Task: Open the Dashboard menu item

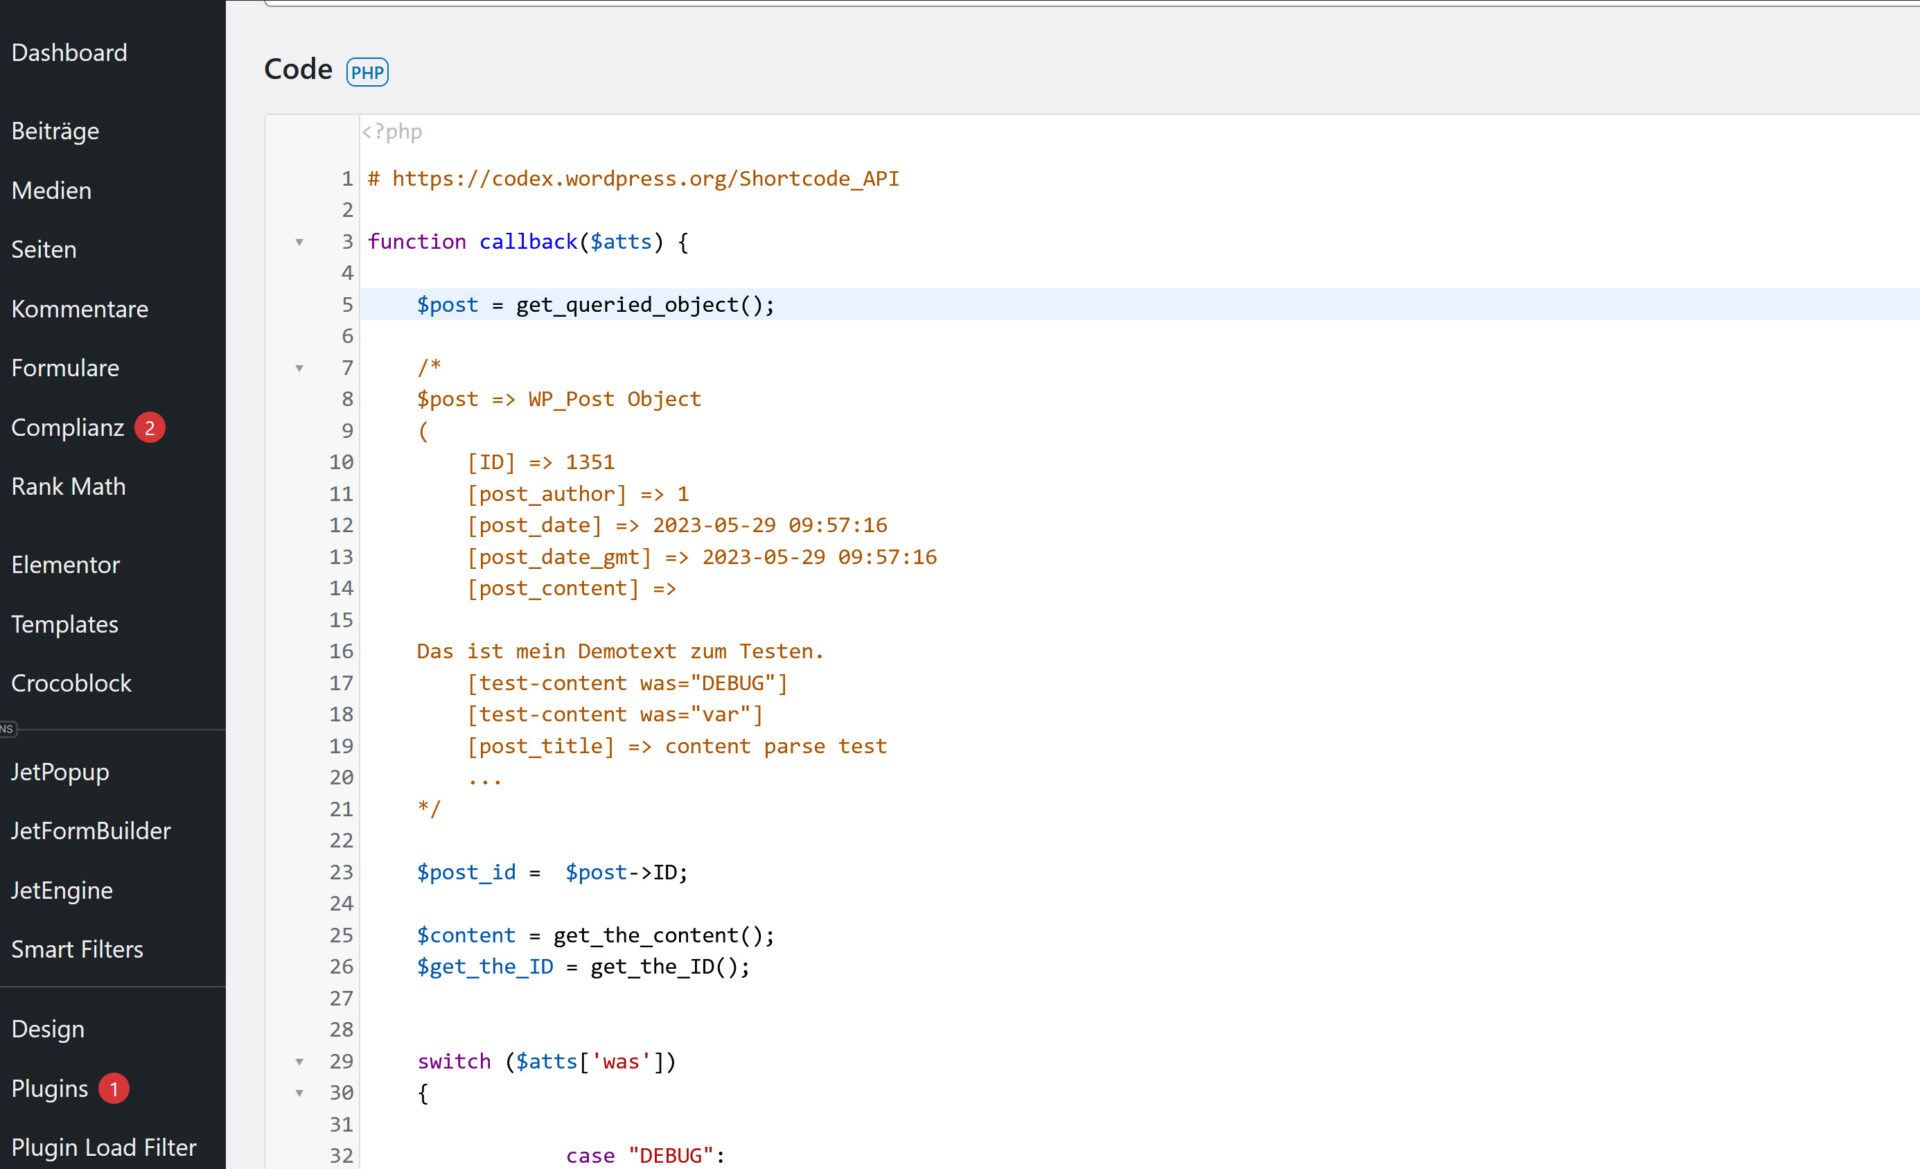Action: tap(69, 52)
